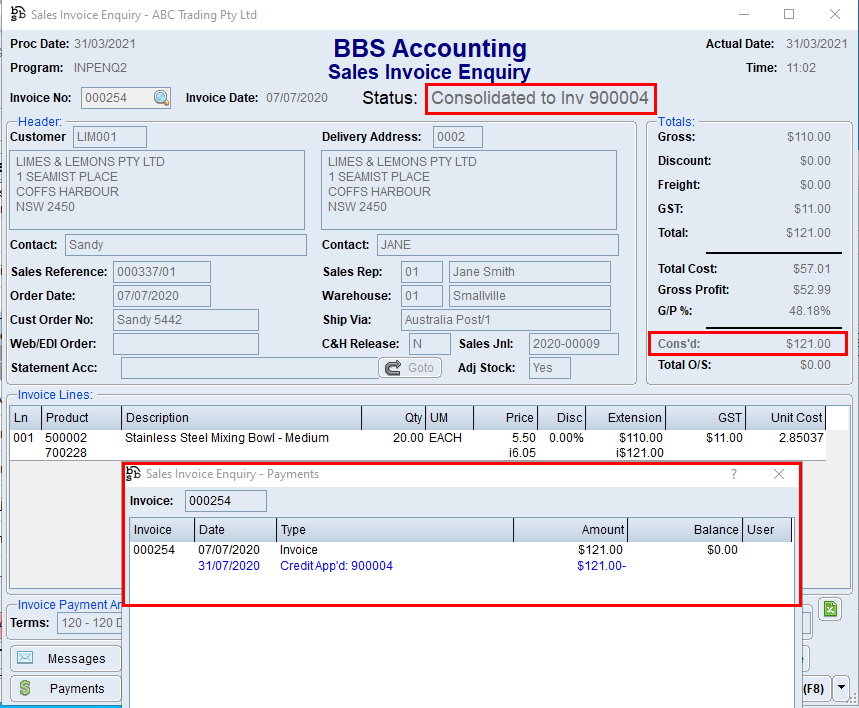Toggle the Adj Stock Yes field

[549, 367]
